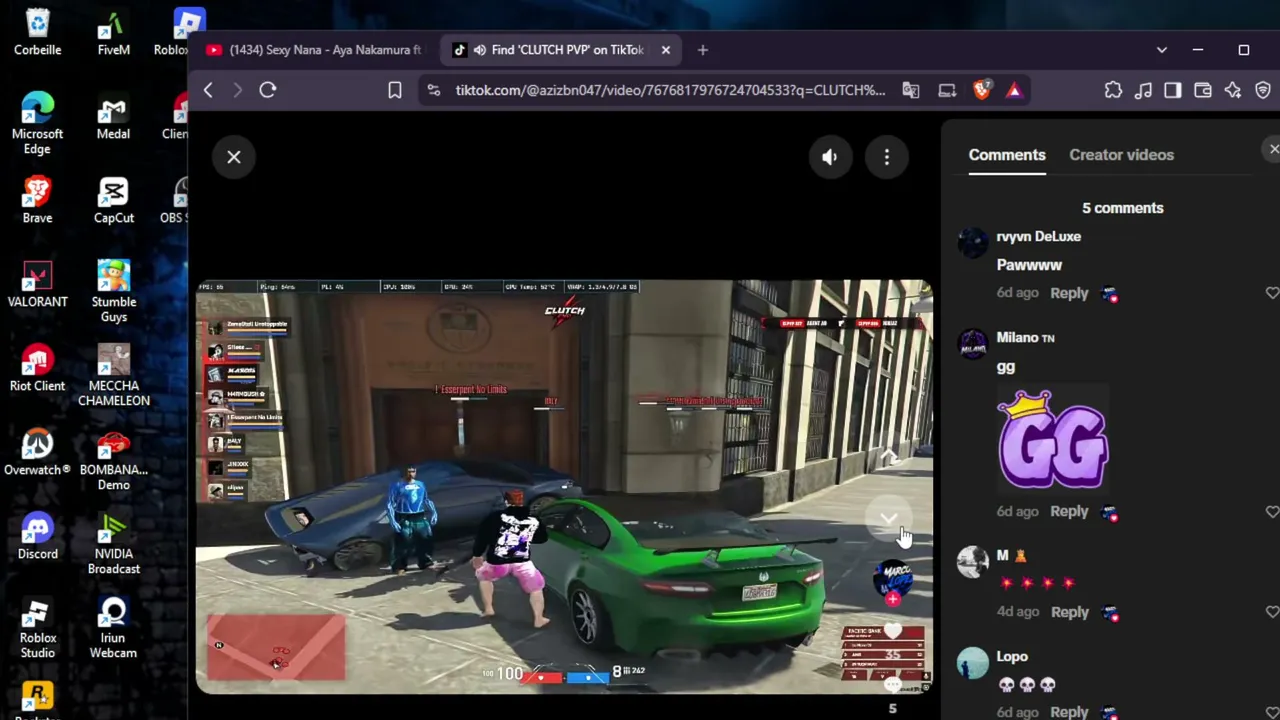Close the TikTok video viewer
1280x720 pixels.
234,157
